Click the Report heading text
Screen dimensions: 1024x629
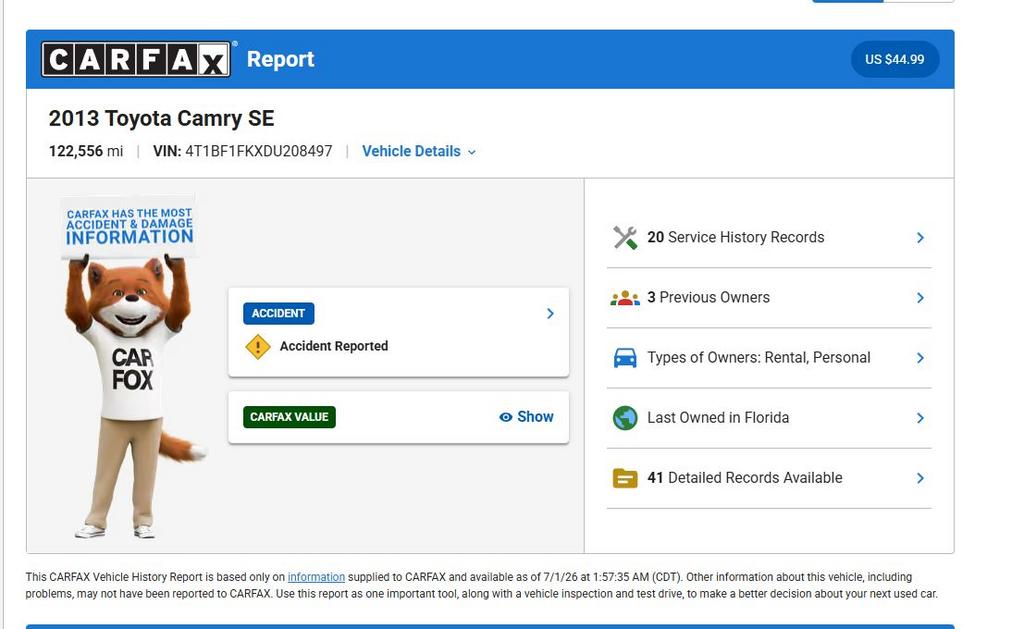click(281, 59)
